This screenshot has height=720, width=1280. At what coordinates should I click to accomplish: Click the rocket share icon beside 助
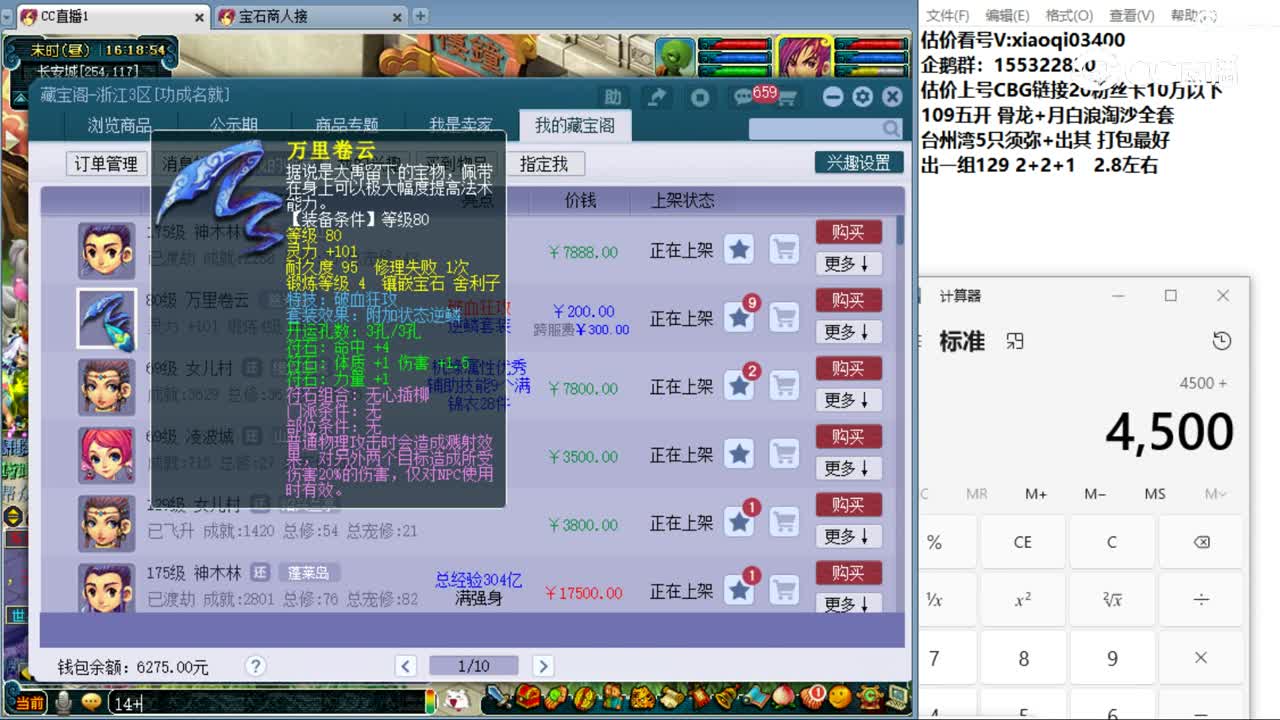(656, 97)
